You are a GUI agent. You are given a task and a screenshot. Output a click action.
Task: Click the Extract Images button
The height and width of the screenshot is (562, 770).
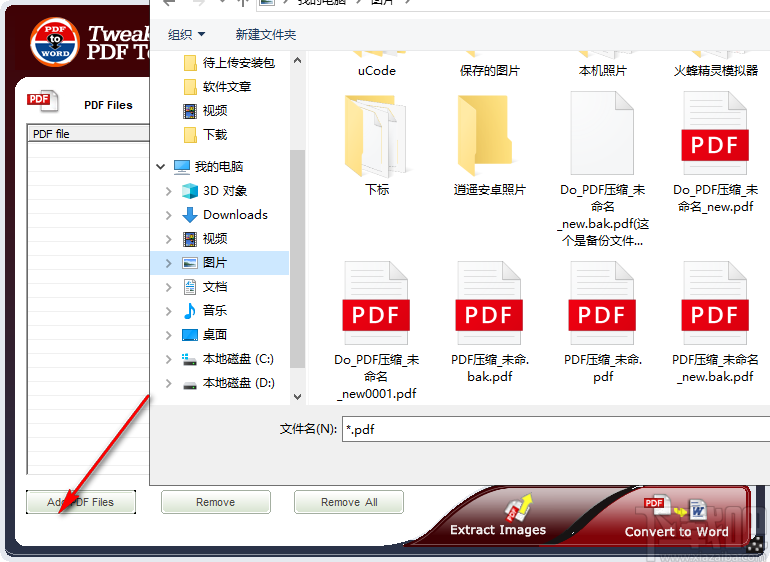point(498,517)
